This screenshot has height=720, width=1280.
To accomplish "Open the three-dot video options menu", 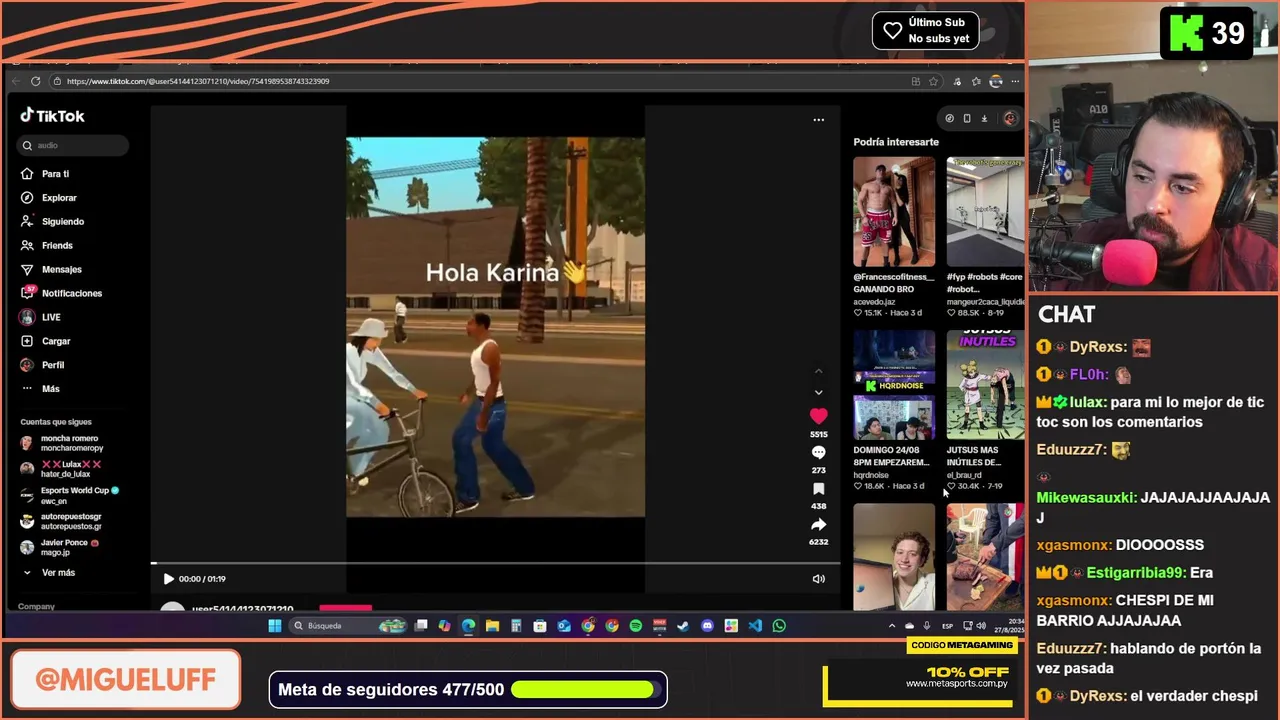I will 818,120.
